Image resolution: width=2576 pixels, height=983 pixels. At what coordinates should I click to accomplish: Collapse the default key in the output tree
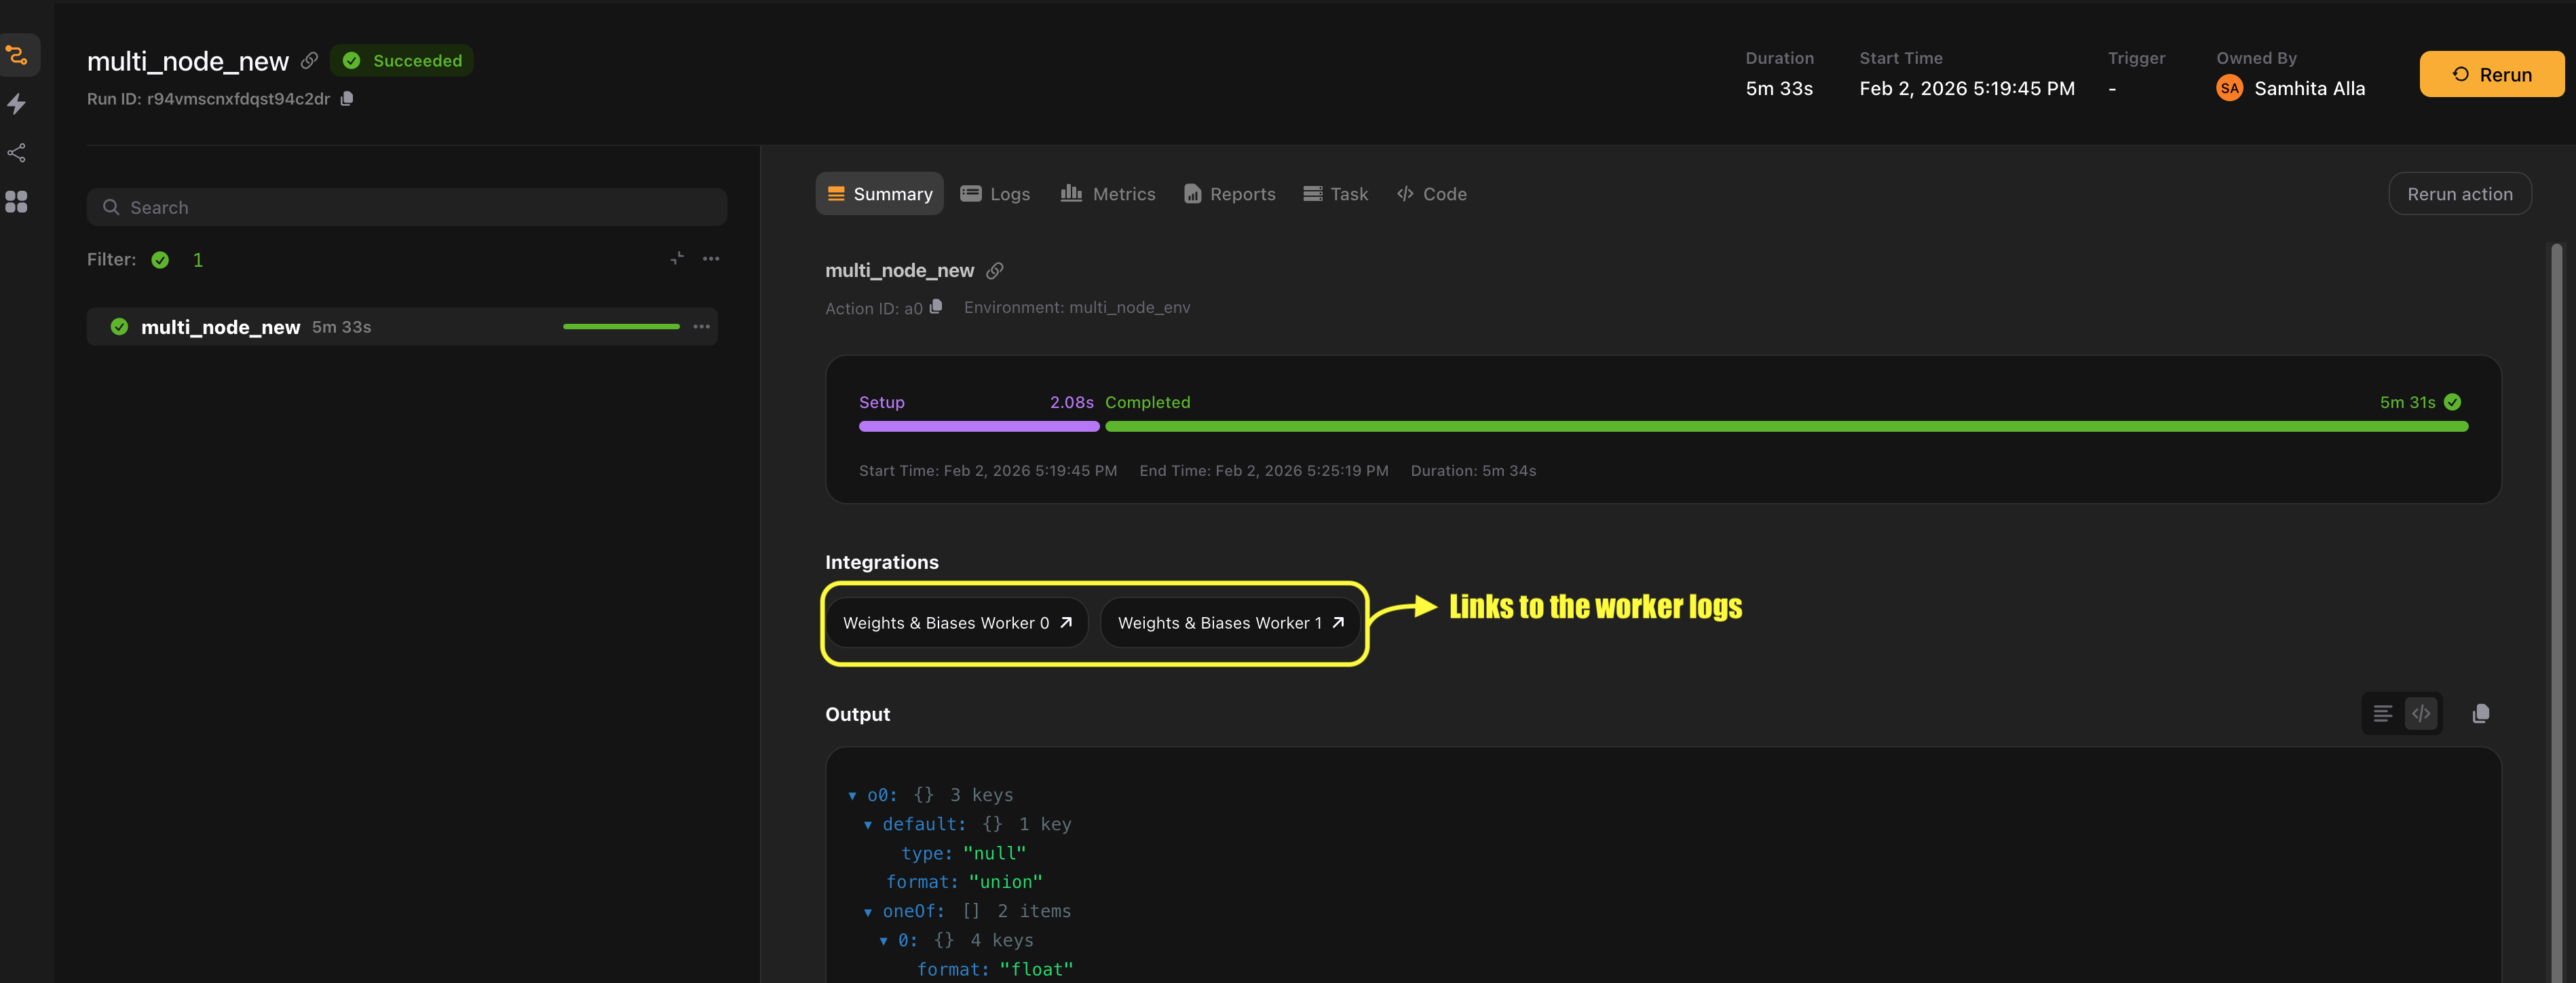(869, 824)
